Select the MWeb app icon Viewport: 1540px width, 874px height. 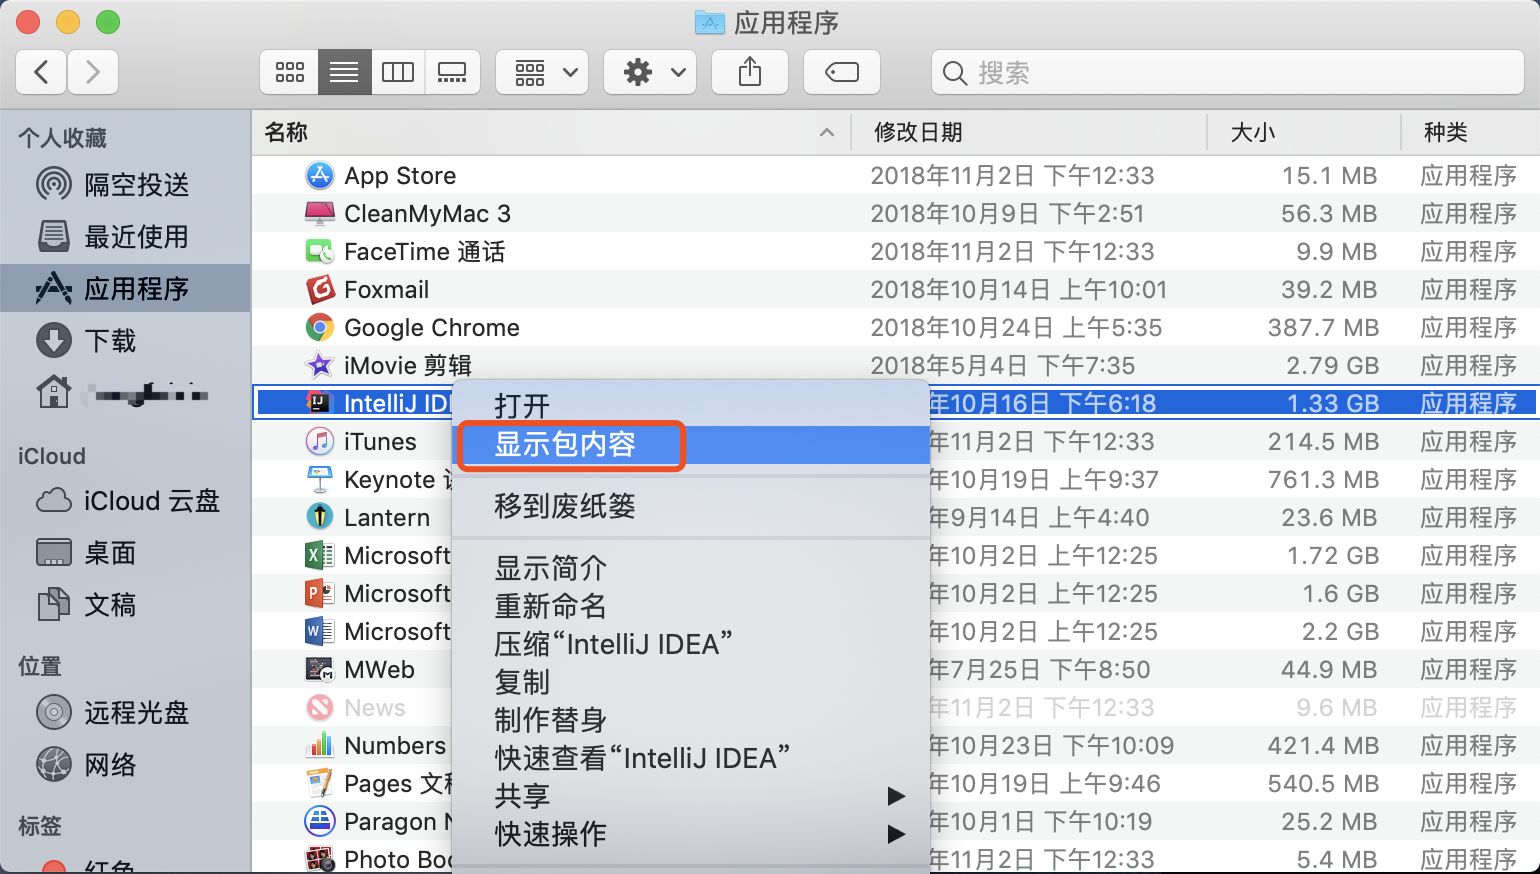[x=319, y=669]
